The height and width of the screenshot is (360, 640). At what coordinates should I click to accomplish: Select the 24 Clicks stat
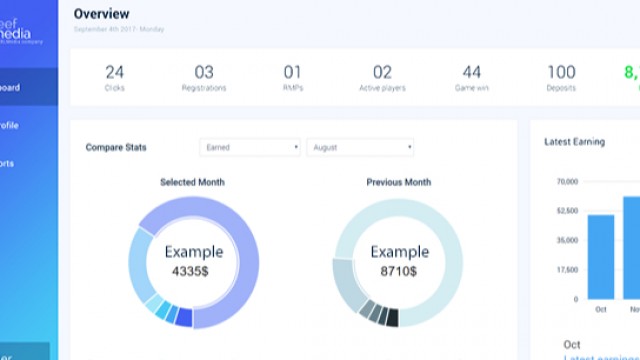[114, 78]
